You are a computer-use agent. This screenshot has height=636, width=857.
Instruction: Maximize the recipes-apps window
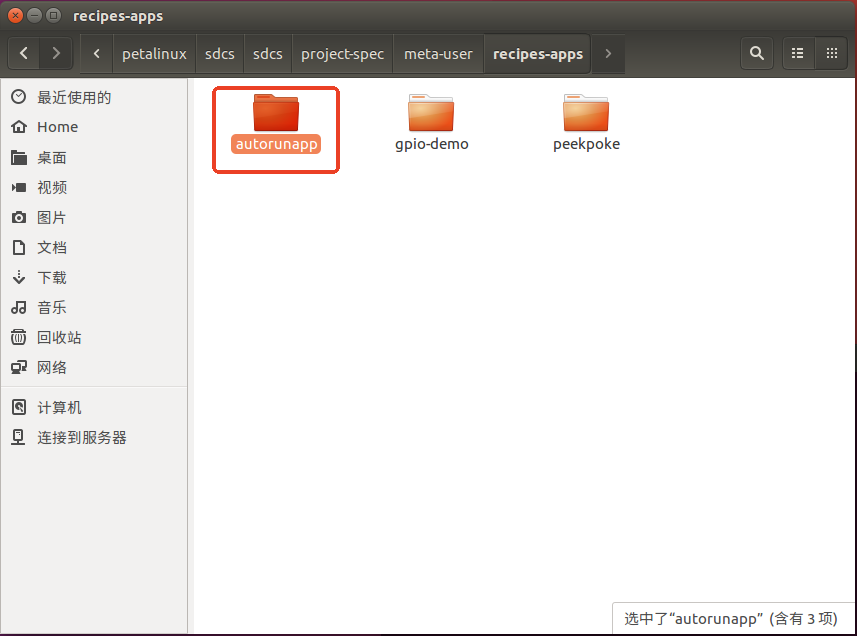[54, 16]
